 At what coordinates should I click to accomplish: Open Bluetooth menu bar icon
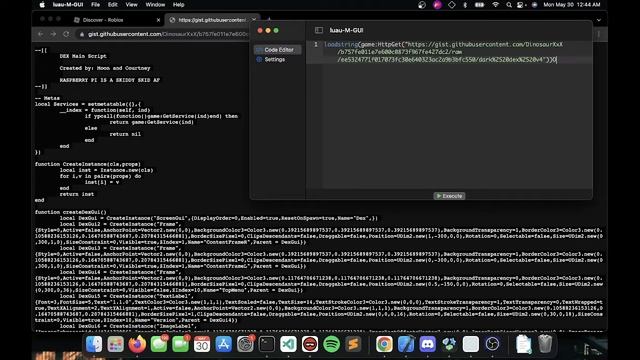[x=465, y=5]
